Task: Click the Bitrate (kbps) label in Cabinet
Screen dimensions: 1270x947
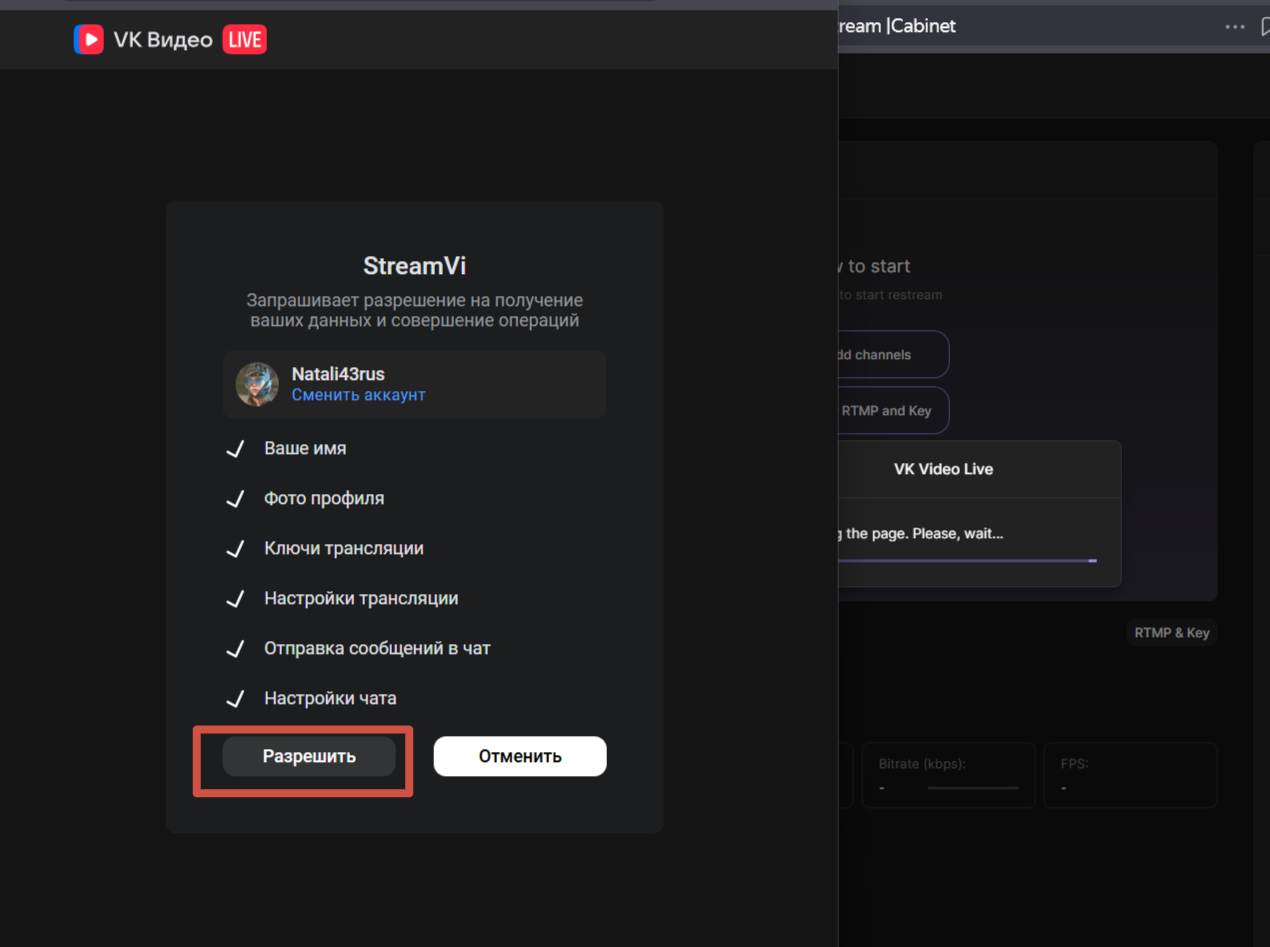Action: [924, 764]
